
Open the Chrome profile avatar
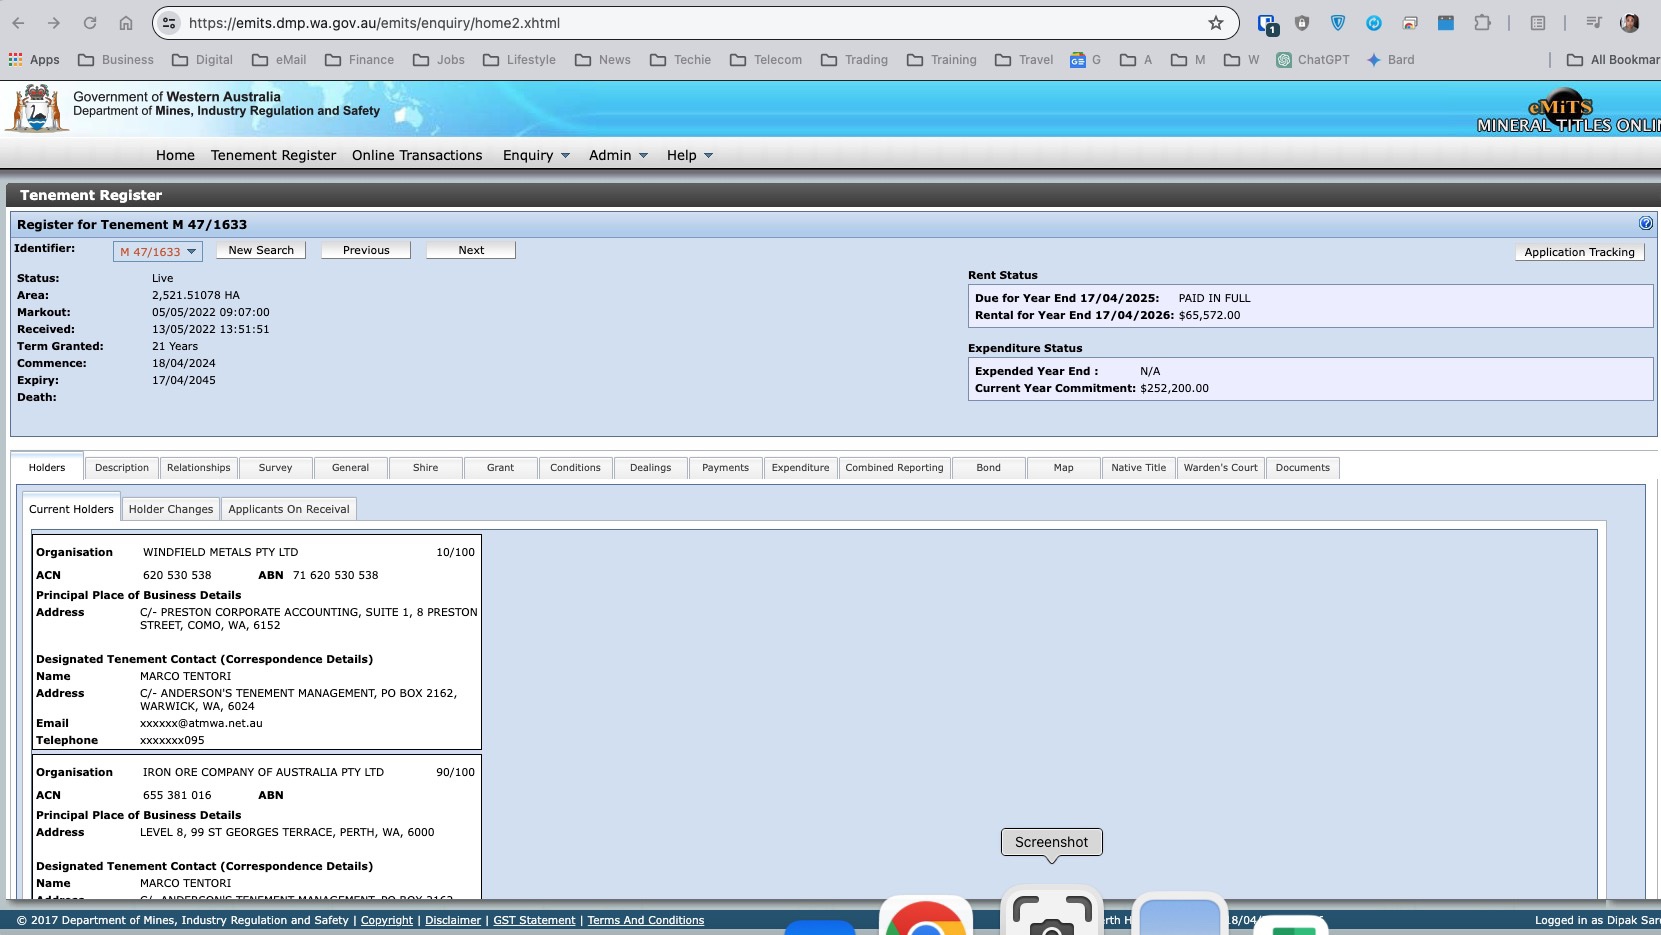tap(1630, 23)
